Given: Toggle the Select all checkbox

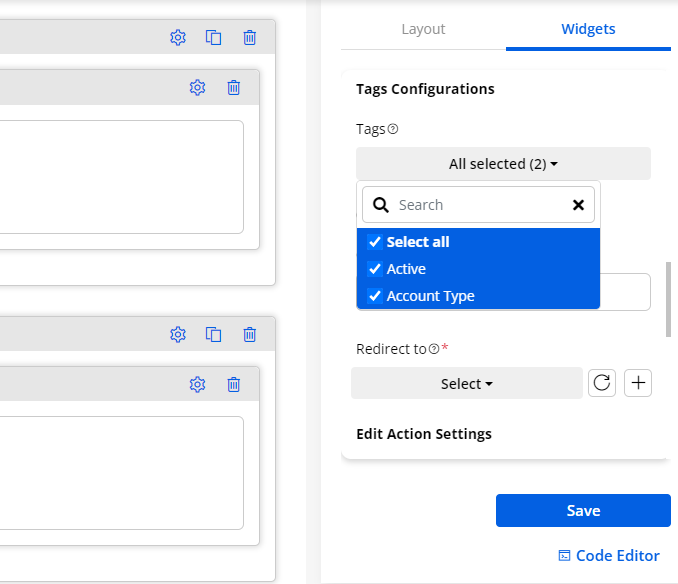Looking at the screenshot, I should [375, 242].
